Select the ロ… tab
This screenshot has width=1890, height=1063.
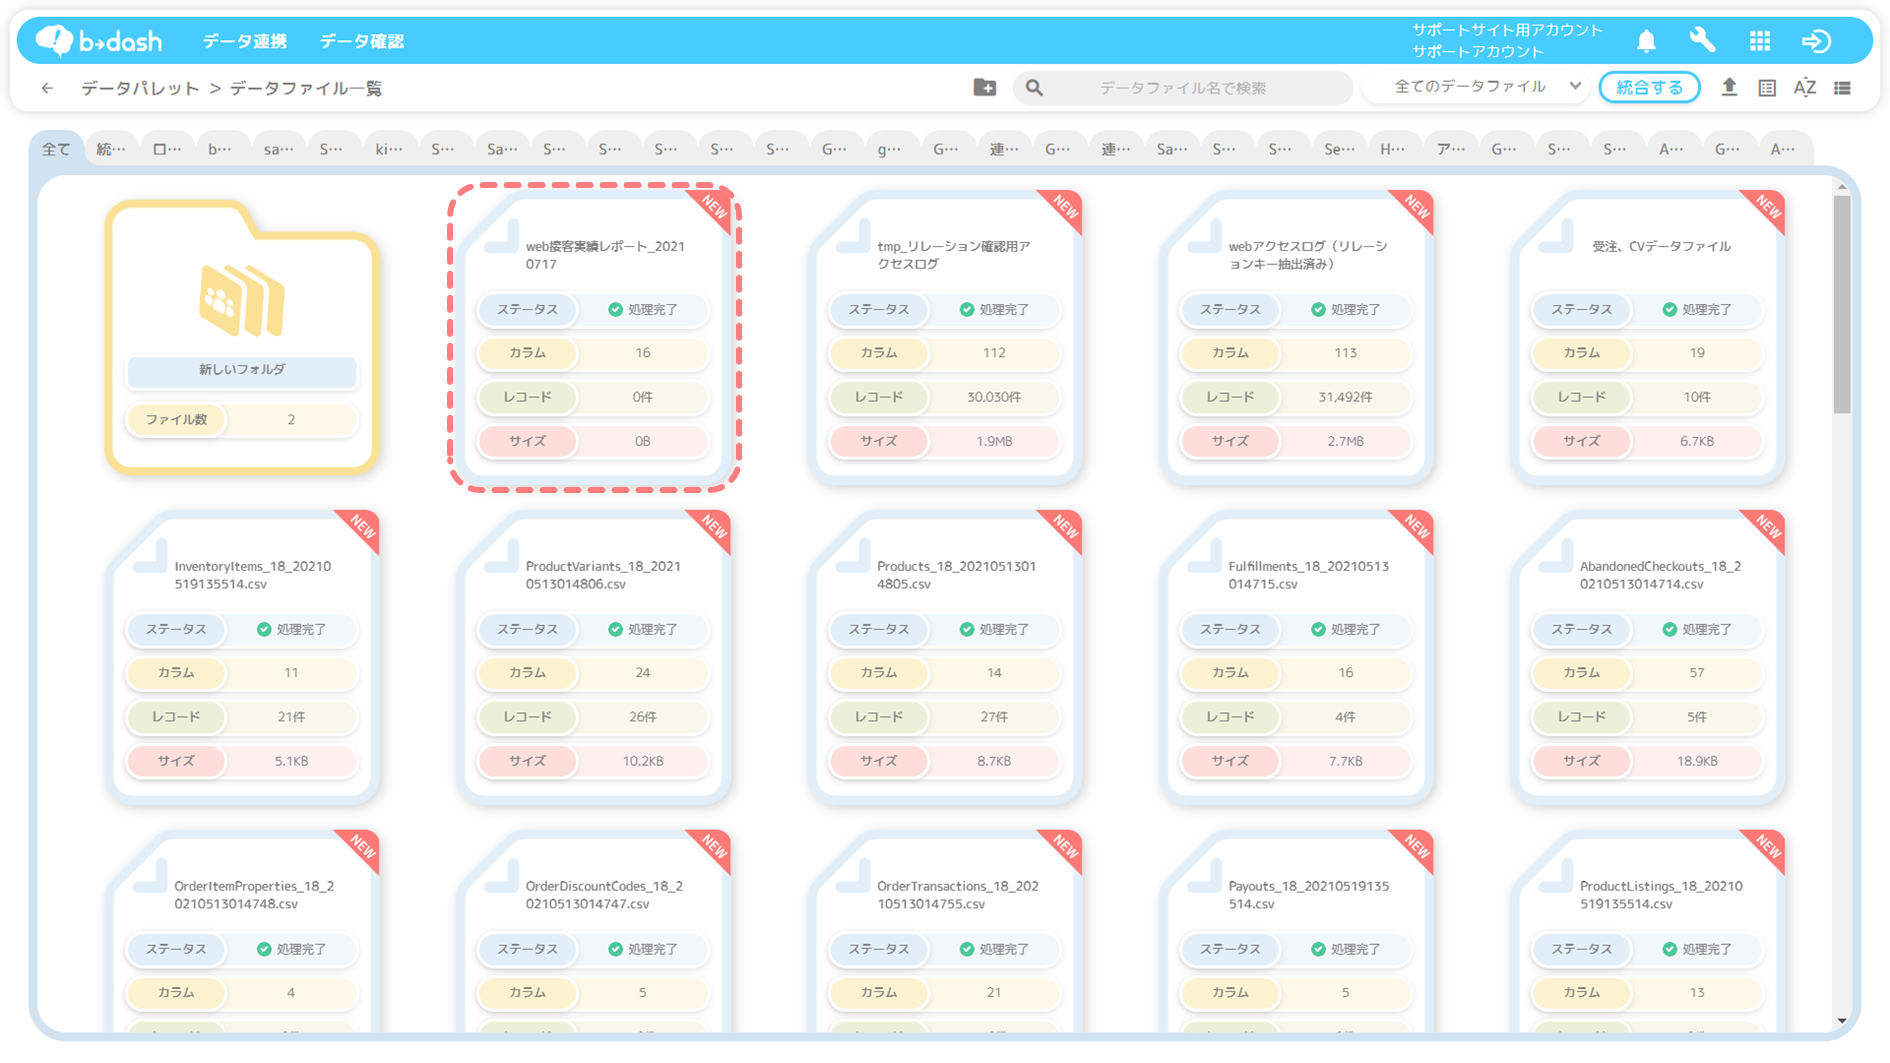coord(167,149)
